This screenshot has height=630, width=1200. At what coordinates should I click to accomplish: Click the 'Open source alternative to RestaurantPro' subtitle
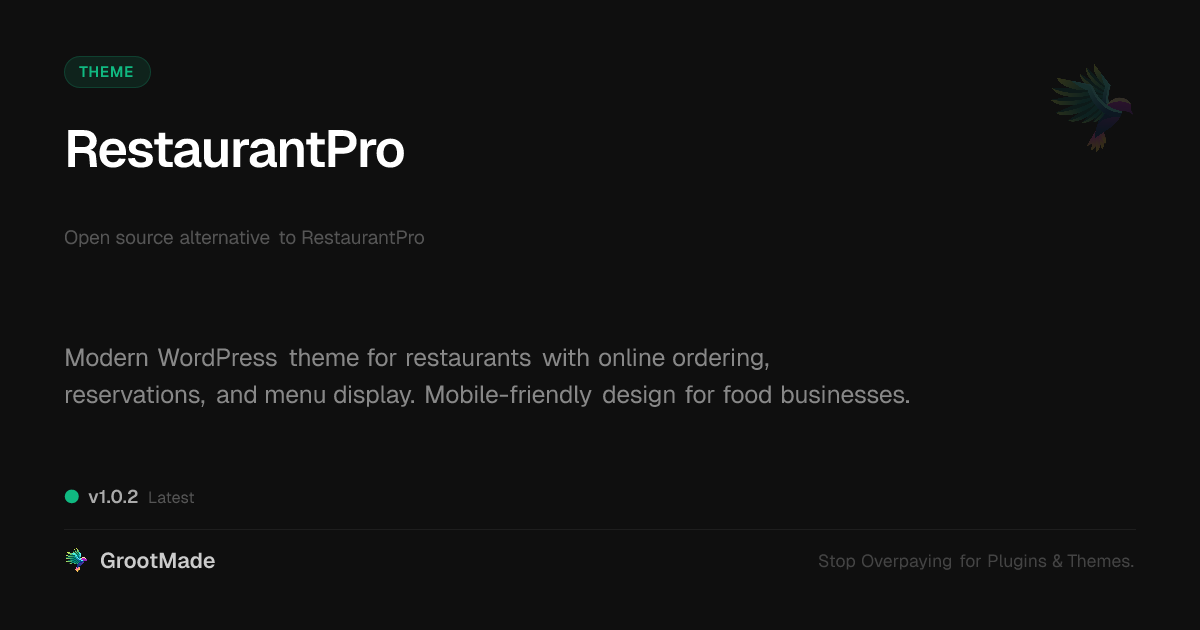pyautogui.click(x=244, y=238)
